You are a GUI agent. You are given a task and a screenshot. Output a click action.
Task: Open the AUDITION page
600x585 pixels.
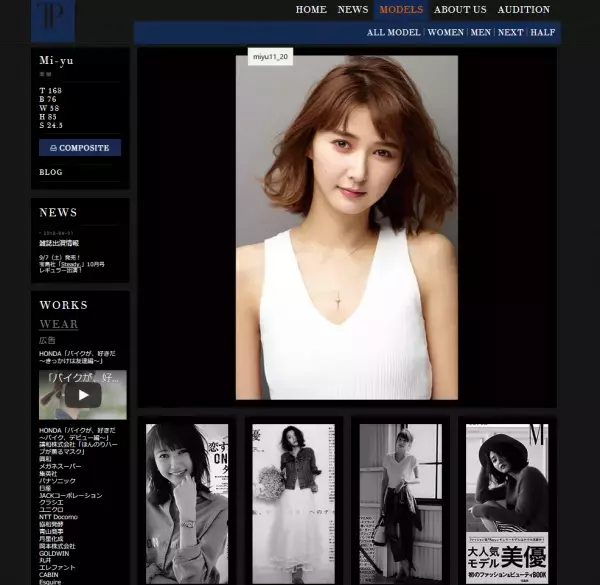tap(523, 10)
